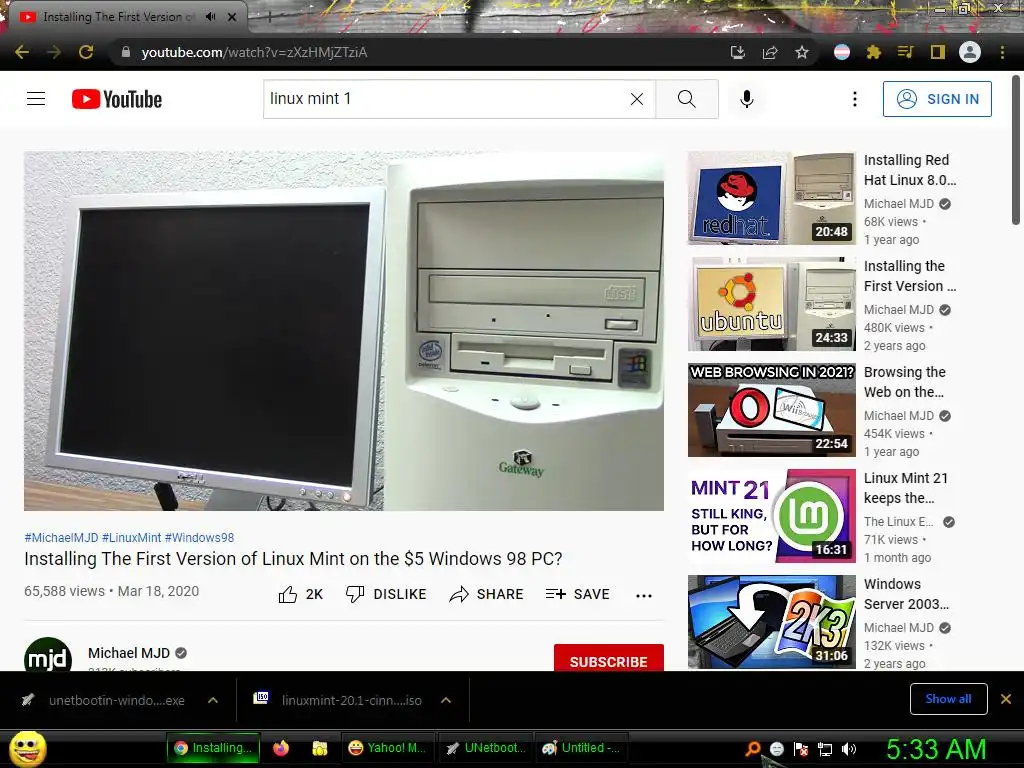This screenshot has height=768, width=1024.
Task: Click the SIGN IN button
Action: pyautogui.click(x=937, y=99)
